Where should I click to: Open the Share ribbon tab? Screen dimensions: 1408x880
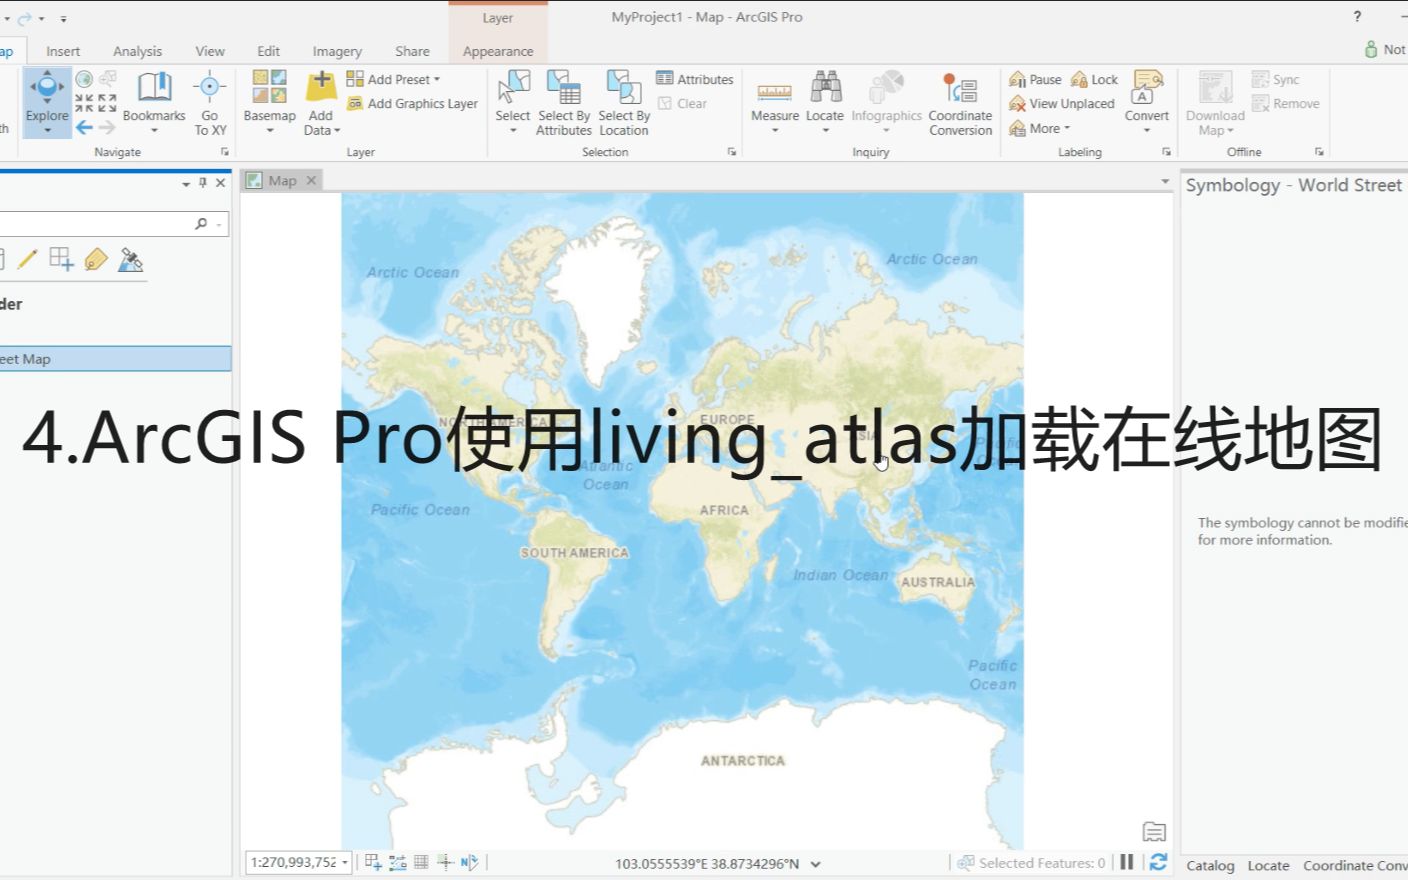(x=412, y=51)
